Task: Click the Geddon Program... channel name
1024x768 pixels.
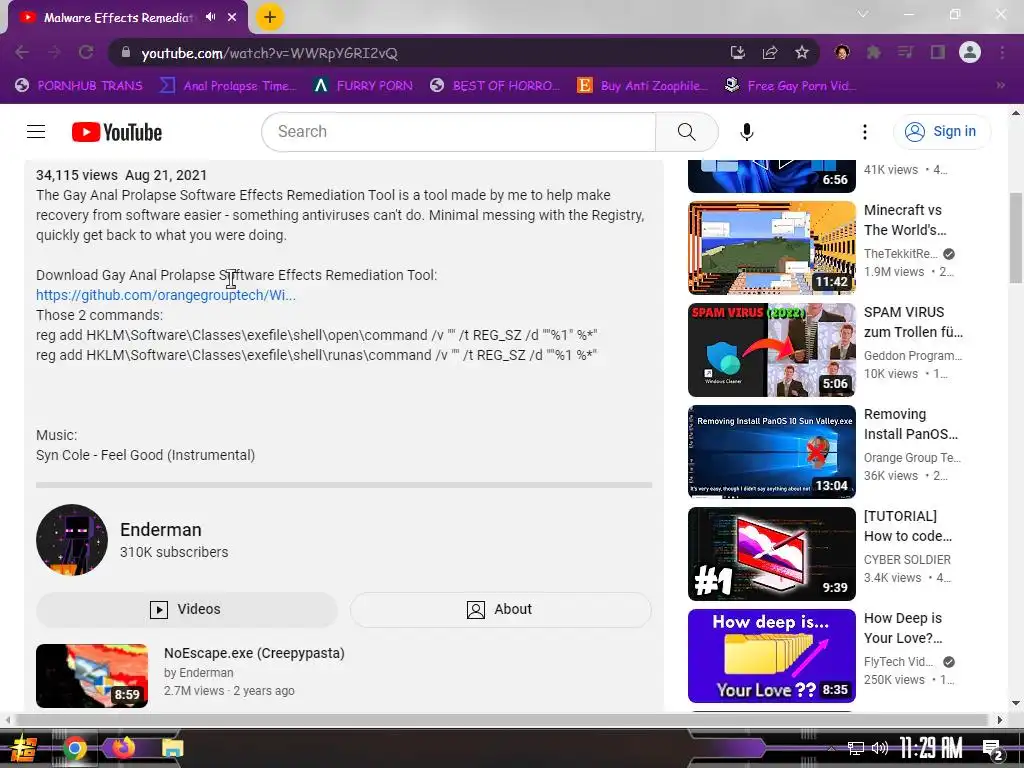Action: (x=913, y=356)
